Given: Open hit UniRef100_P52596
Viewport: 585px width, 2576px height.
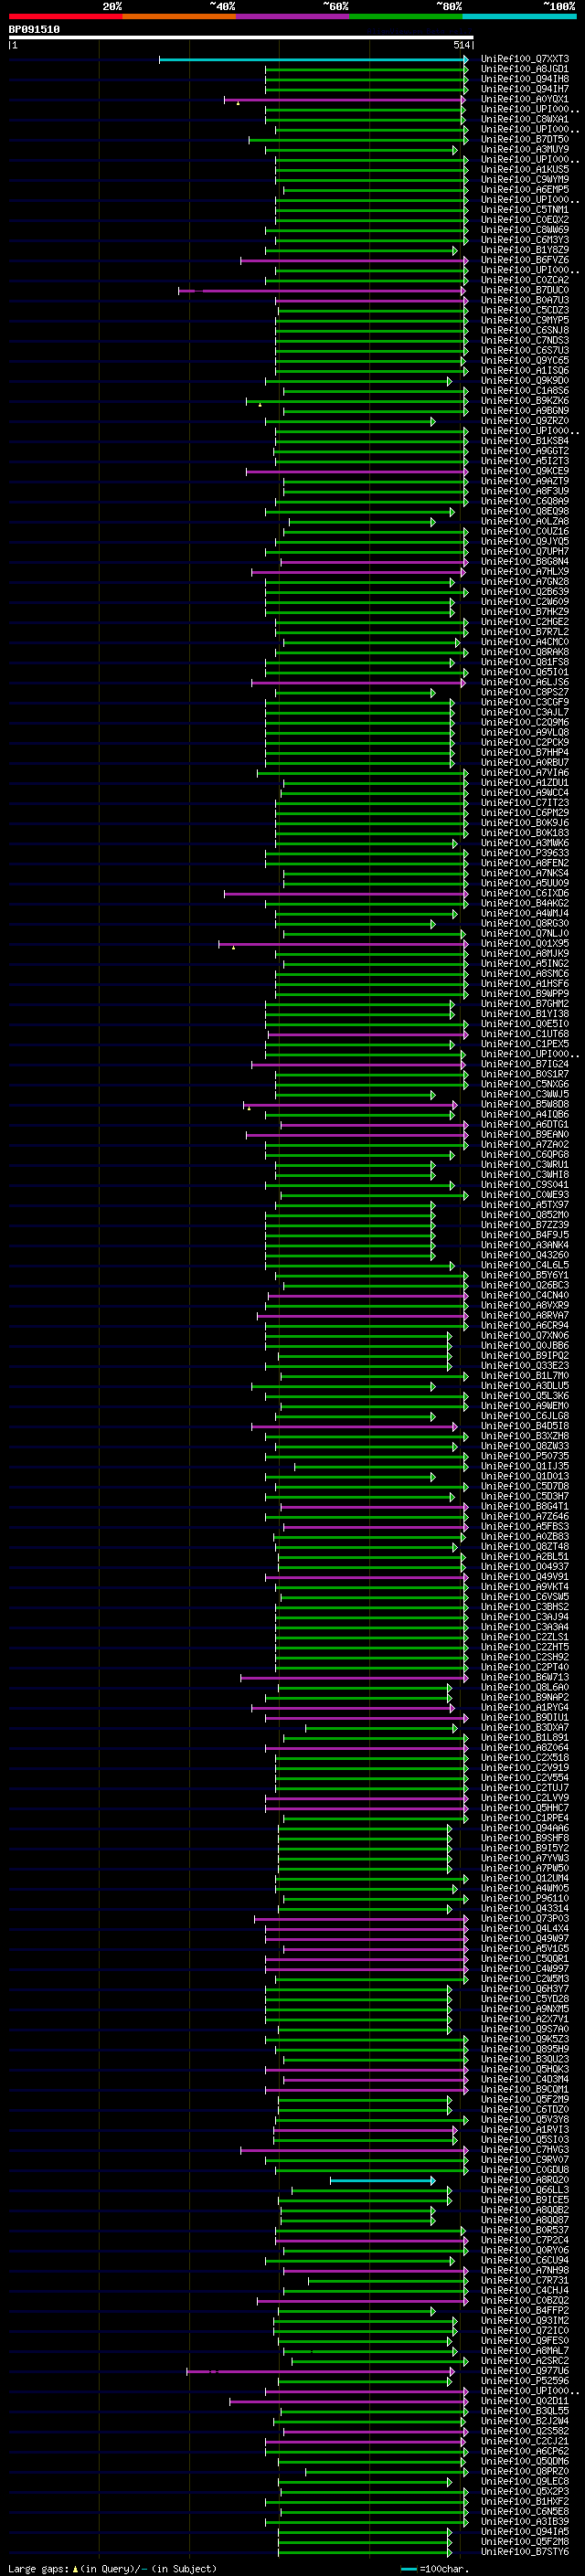Looking at the screenshot, I should (x=525, y=2381).
